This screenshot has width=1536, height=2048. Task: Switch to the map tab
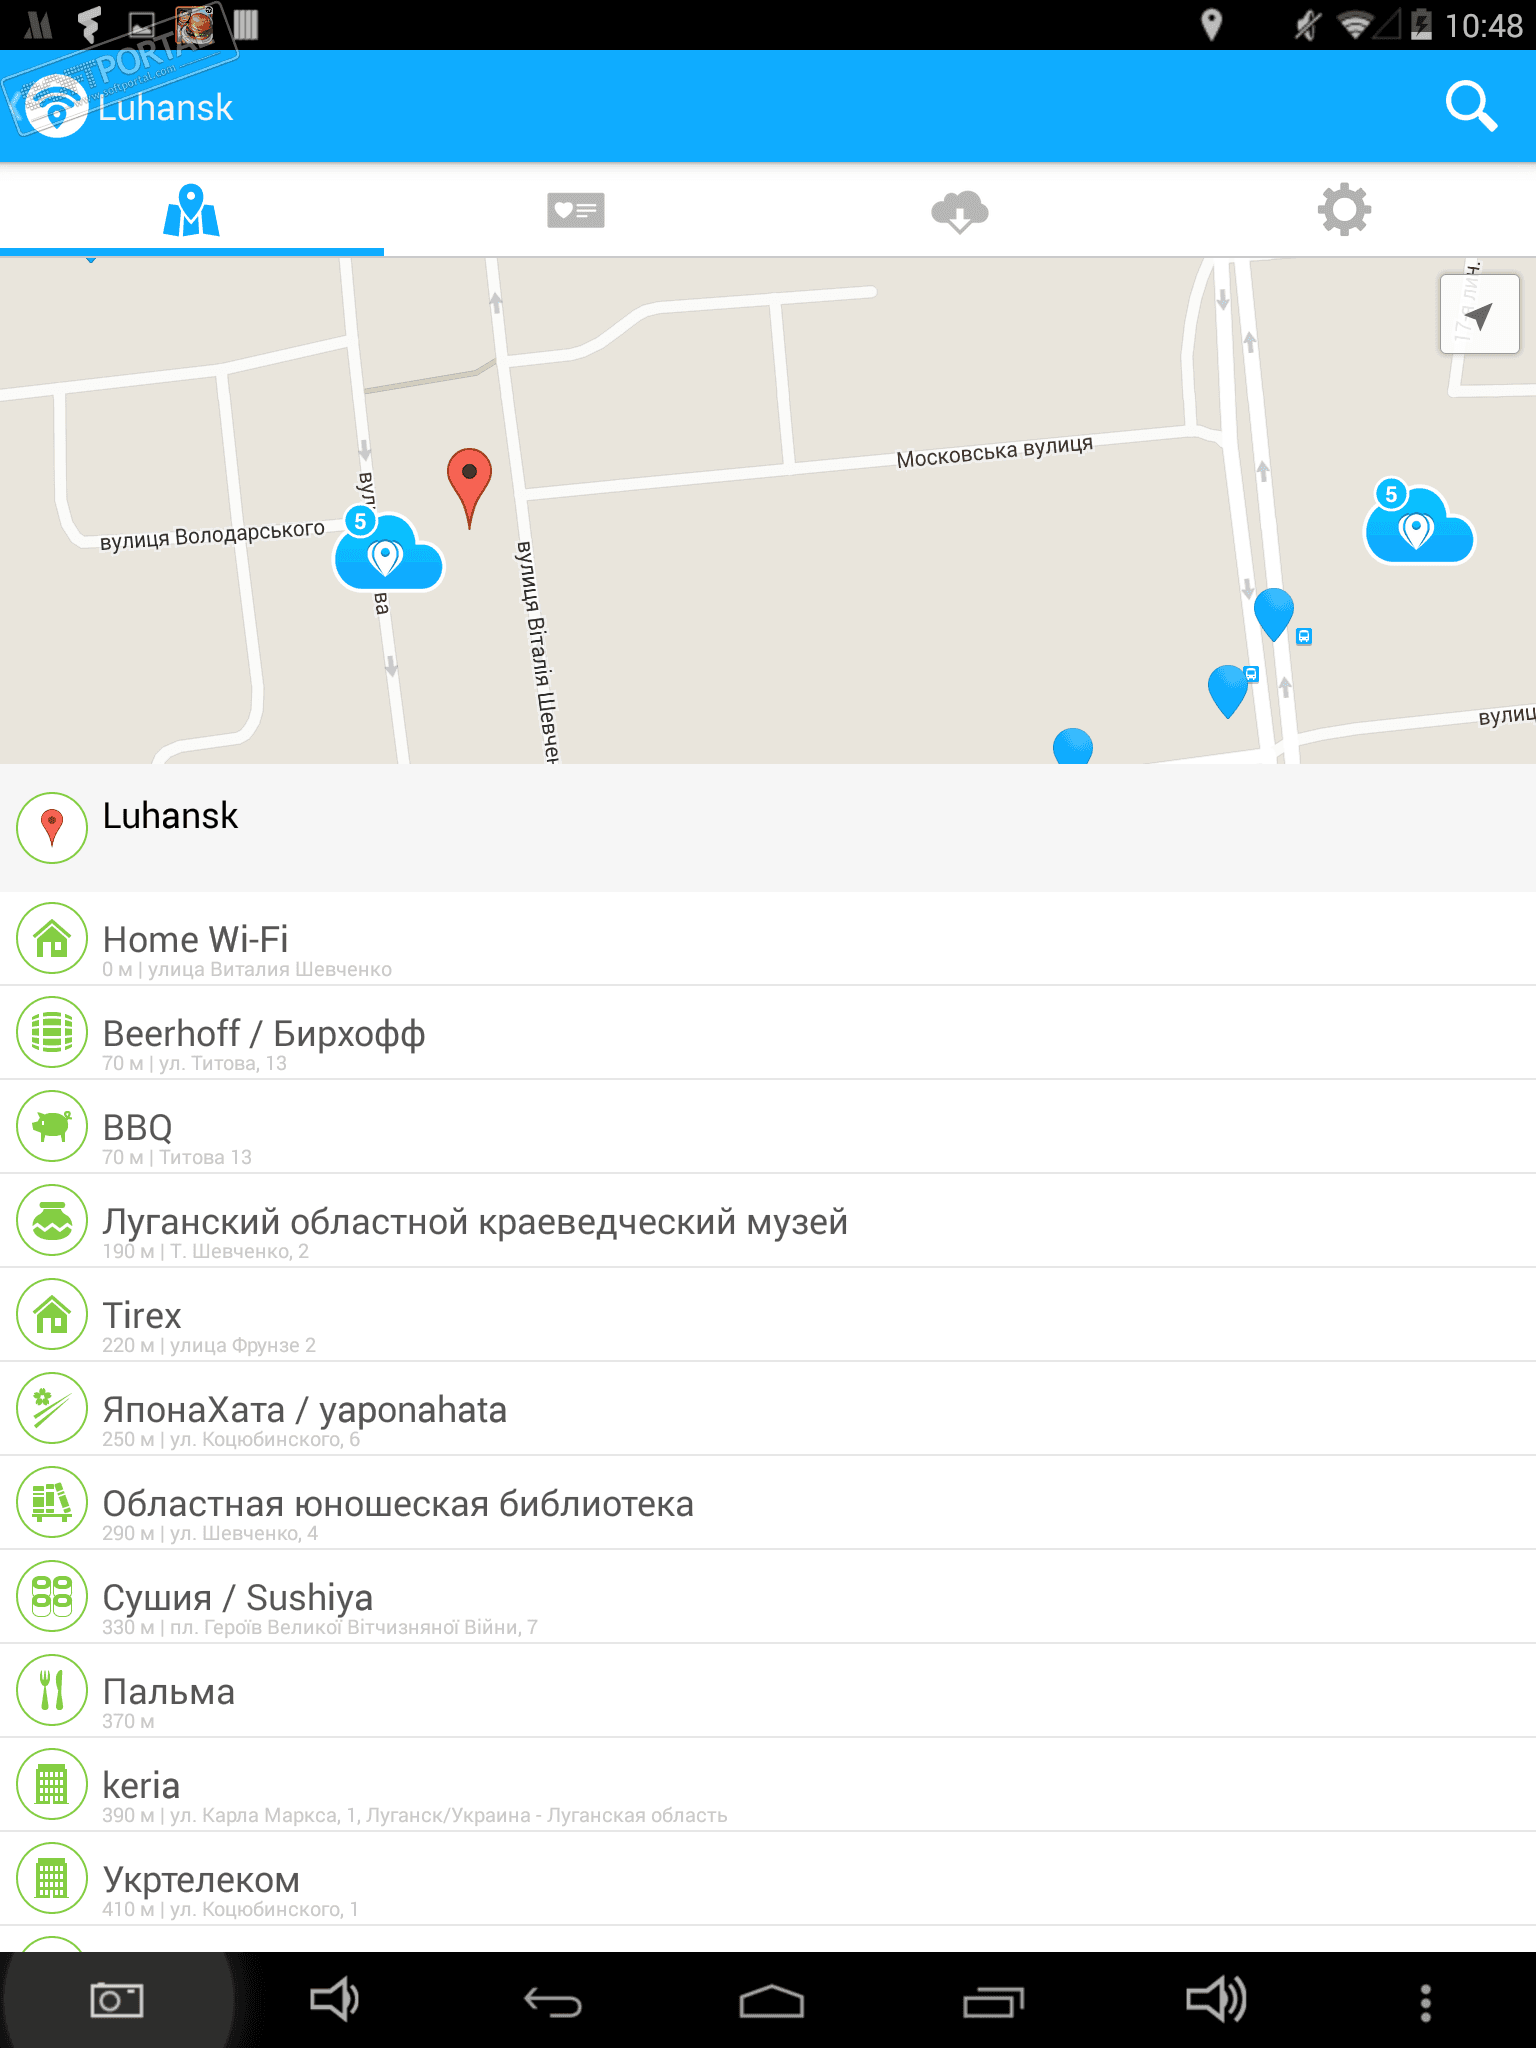[x=191, y=210]
